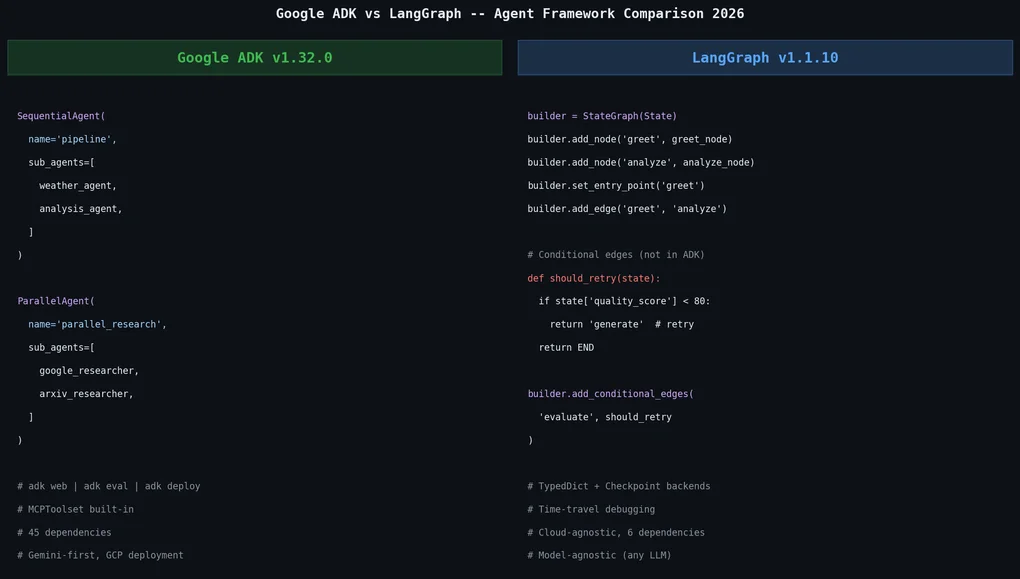The image size is (1020, 579).
Task: Click 'weather_agent,' in the sub_agents list
Action: 78,185
